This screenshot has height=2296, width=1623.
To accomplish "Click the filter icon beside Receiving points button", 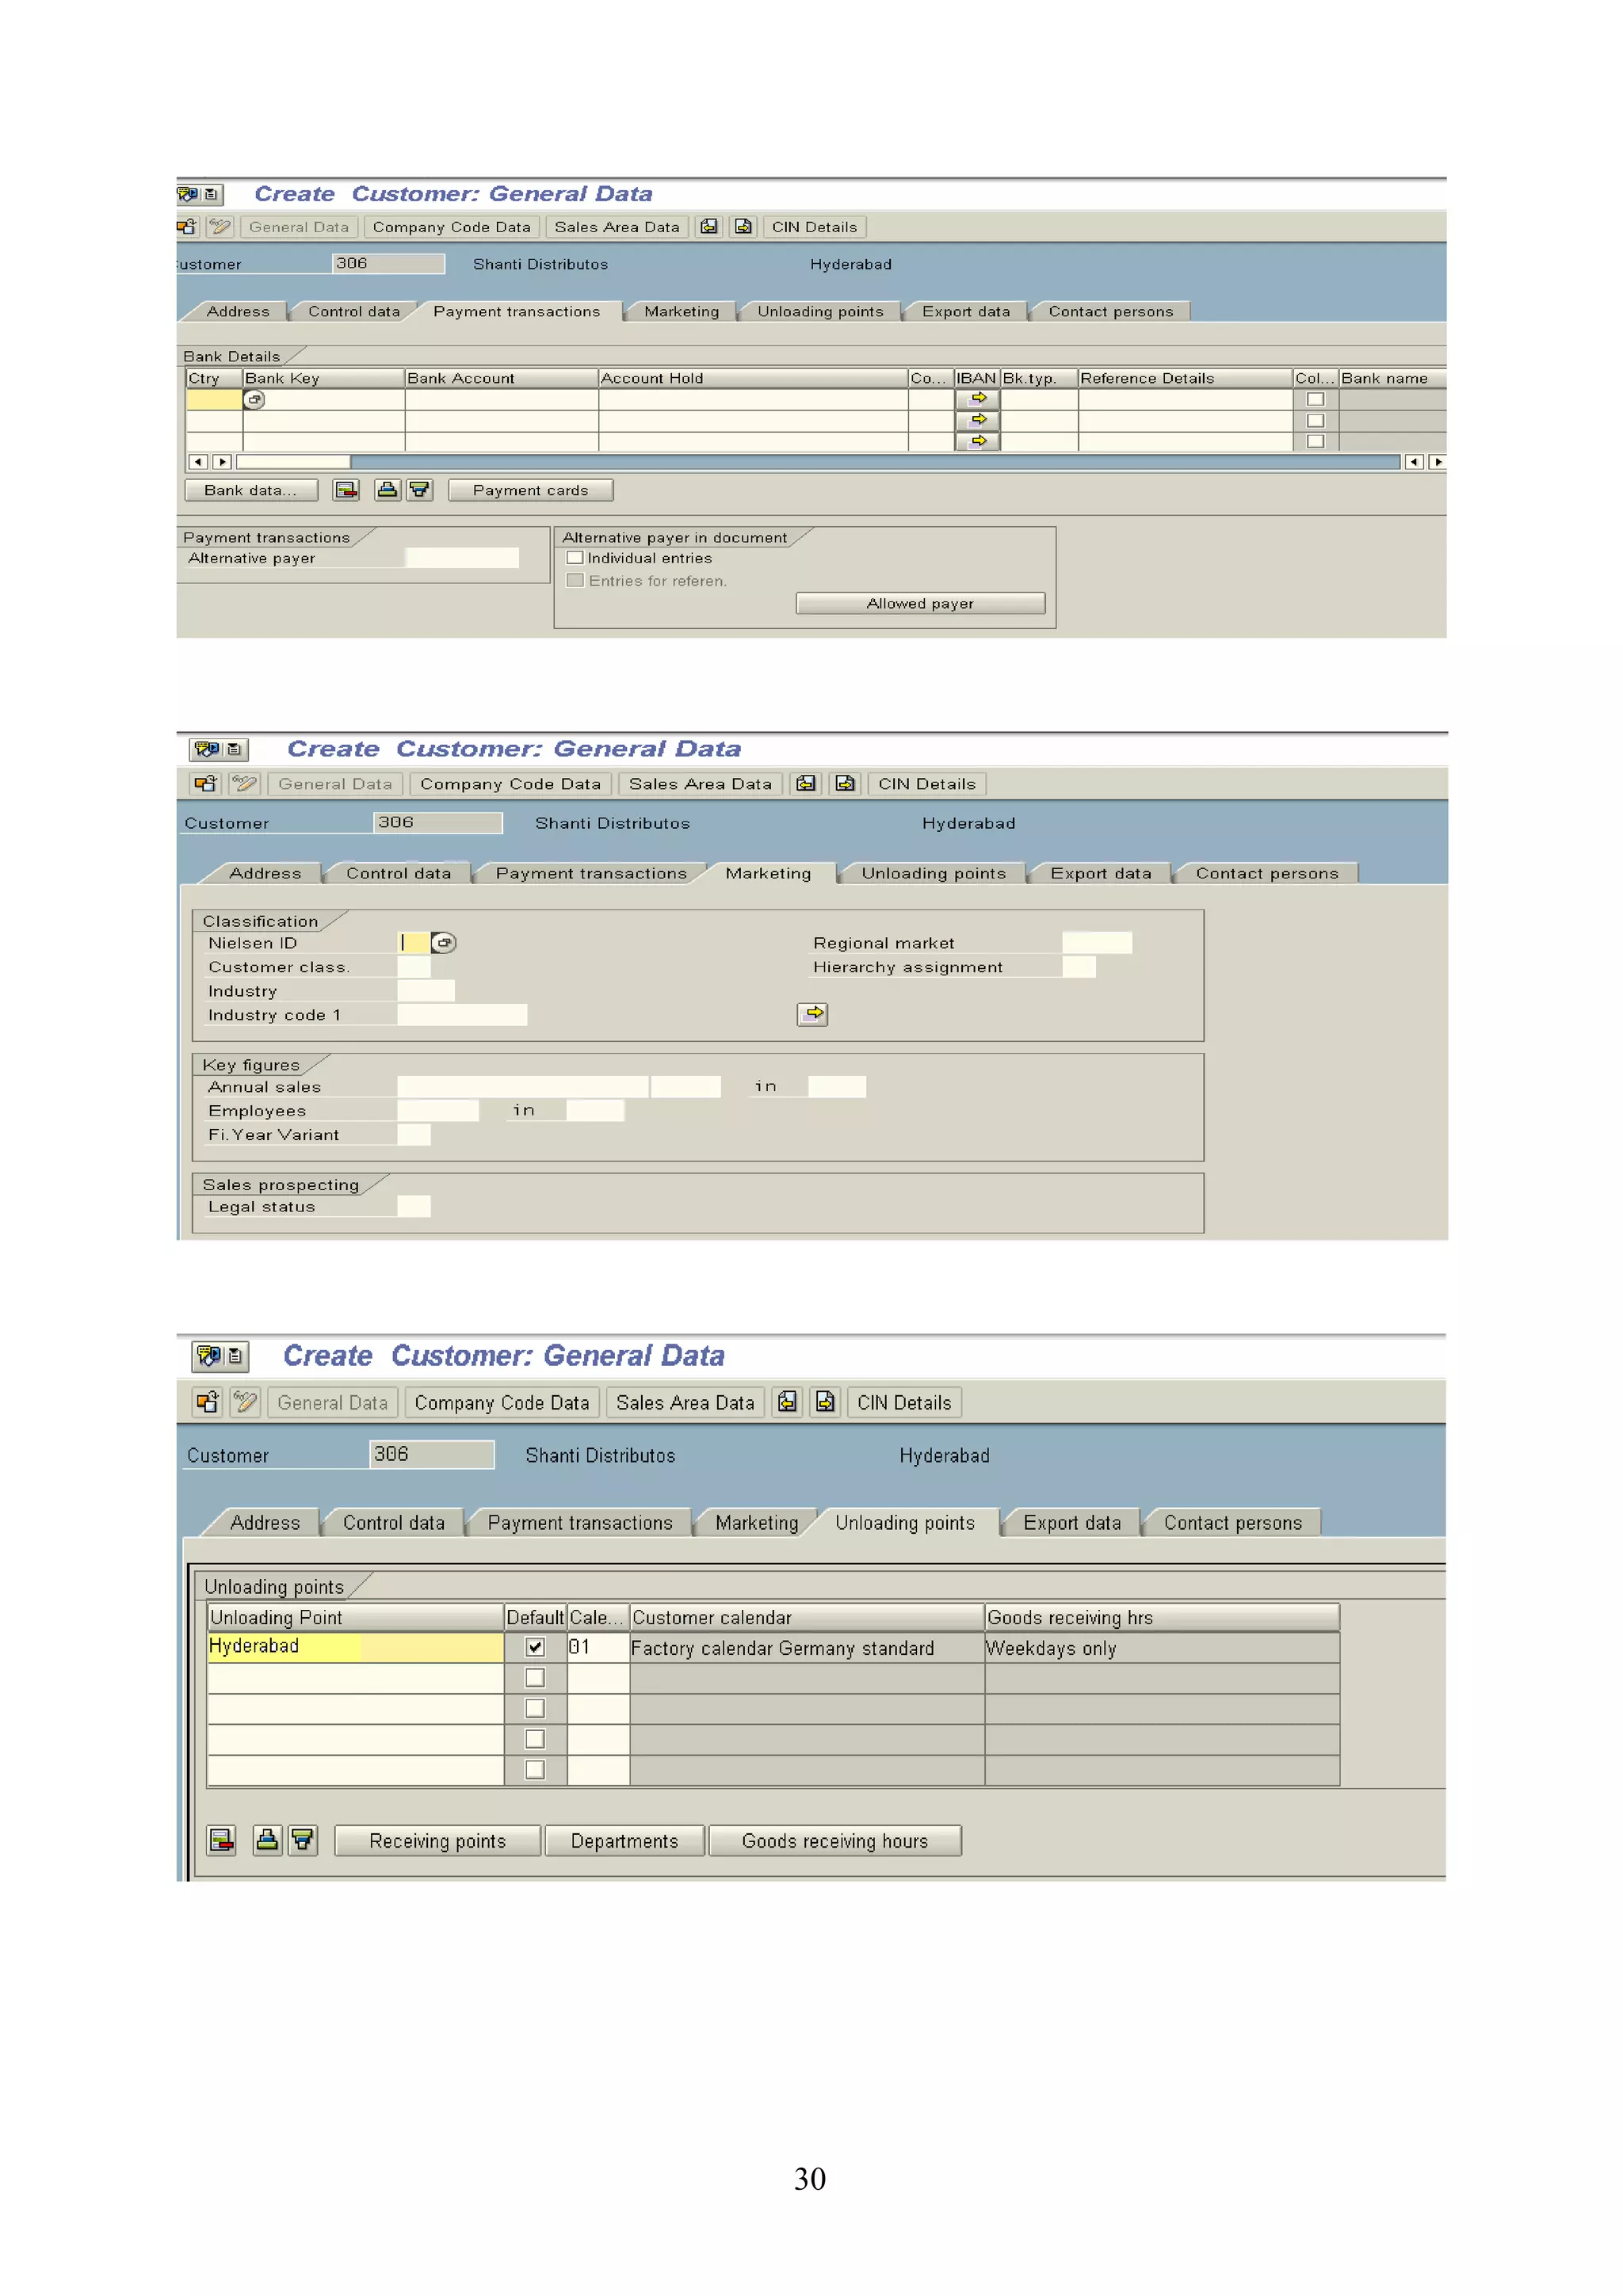I will tap(302, 1840).
